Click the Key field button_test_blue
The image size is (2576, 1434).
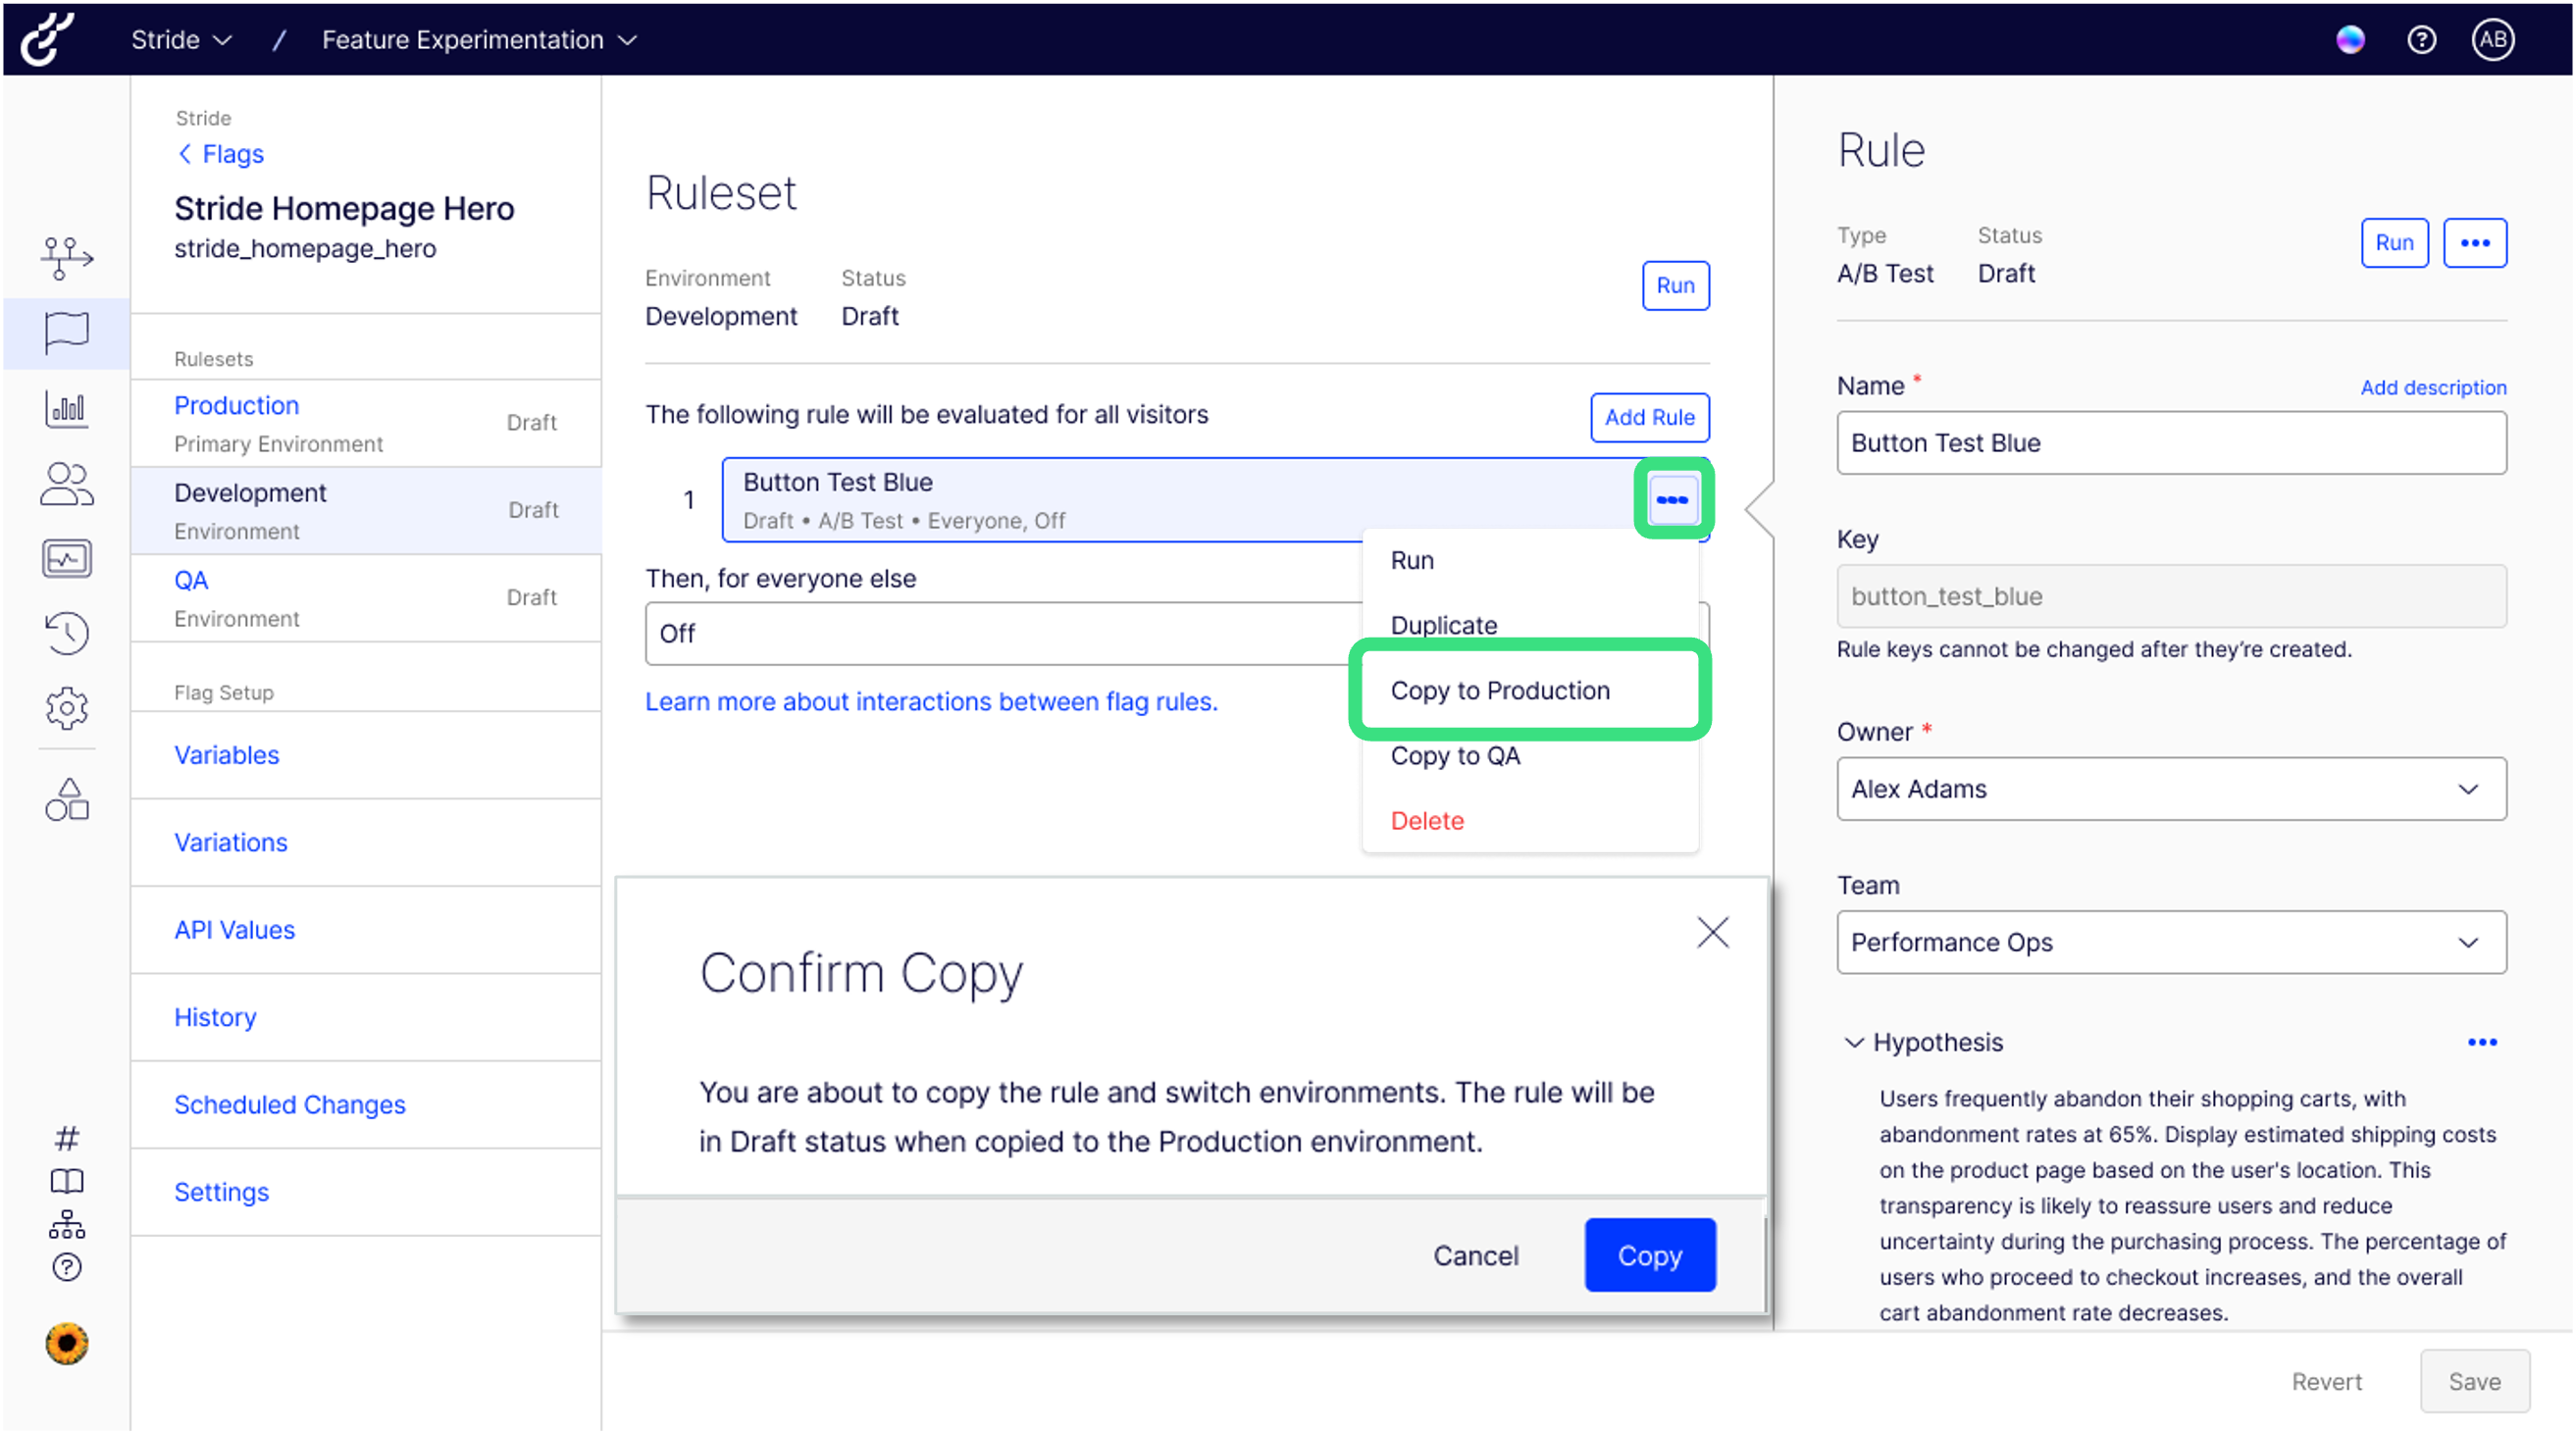(x=2170, y=596)
